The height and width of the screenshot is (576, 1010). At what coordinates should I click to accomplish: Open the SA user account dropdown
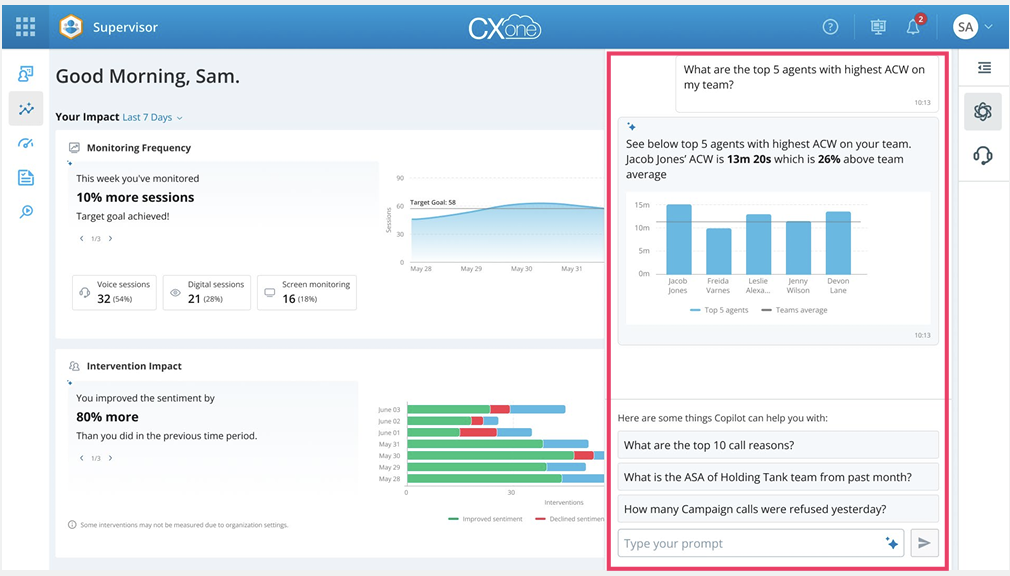[973, 27]
